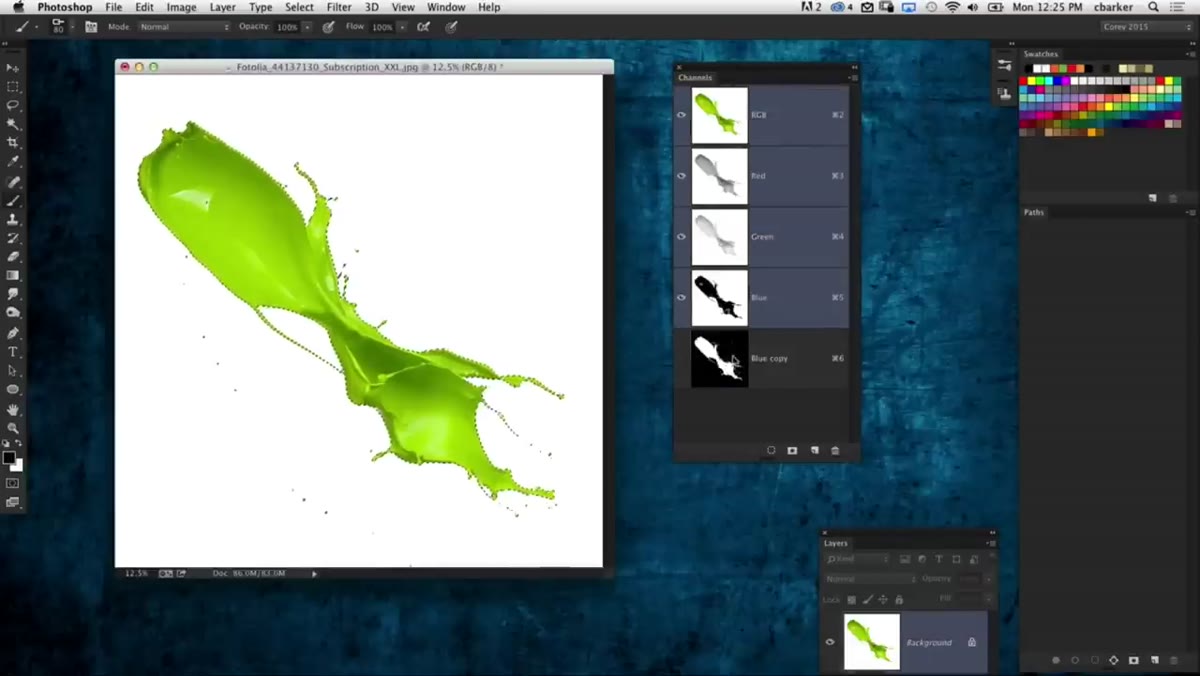
Task: Open the Corey 2015 workspace dropdown
Action: (x=1146, y=27)
